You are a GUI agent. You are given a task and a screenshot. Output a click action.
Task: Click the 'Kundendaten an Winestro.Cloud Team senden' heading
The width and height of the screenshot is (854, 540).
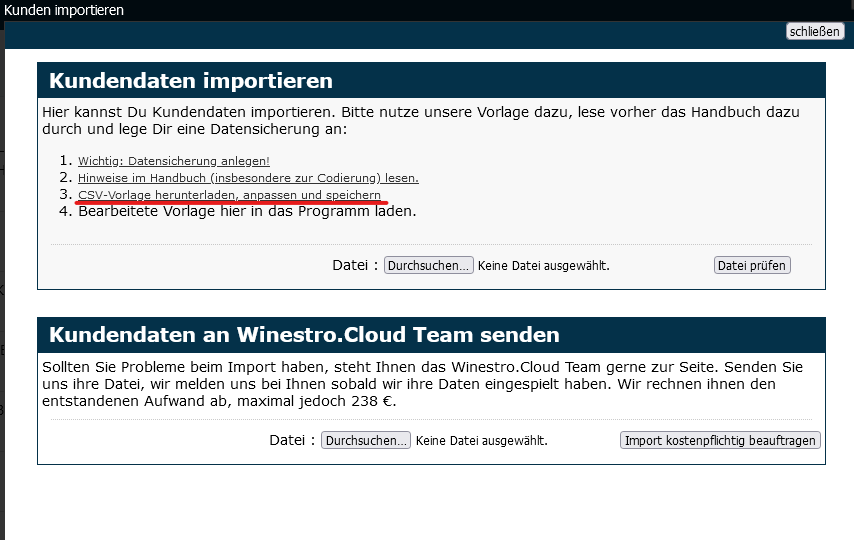304,334
